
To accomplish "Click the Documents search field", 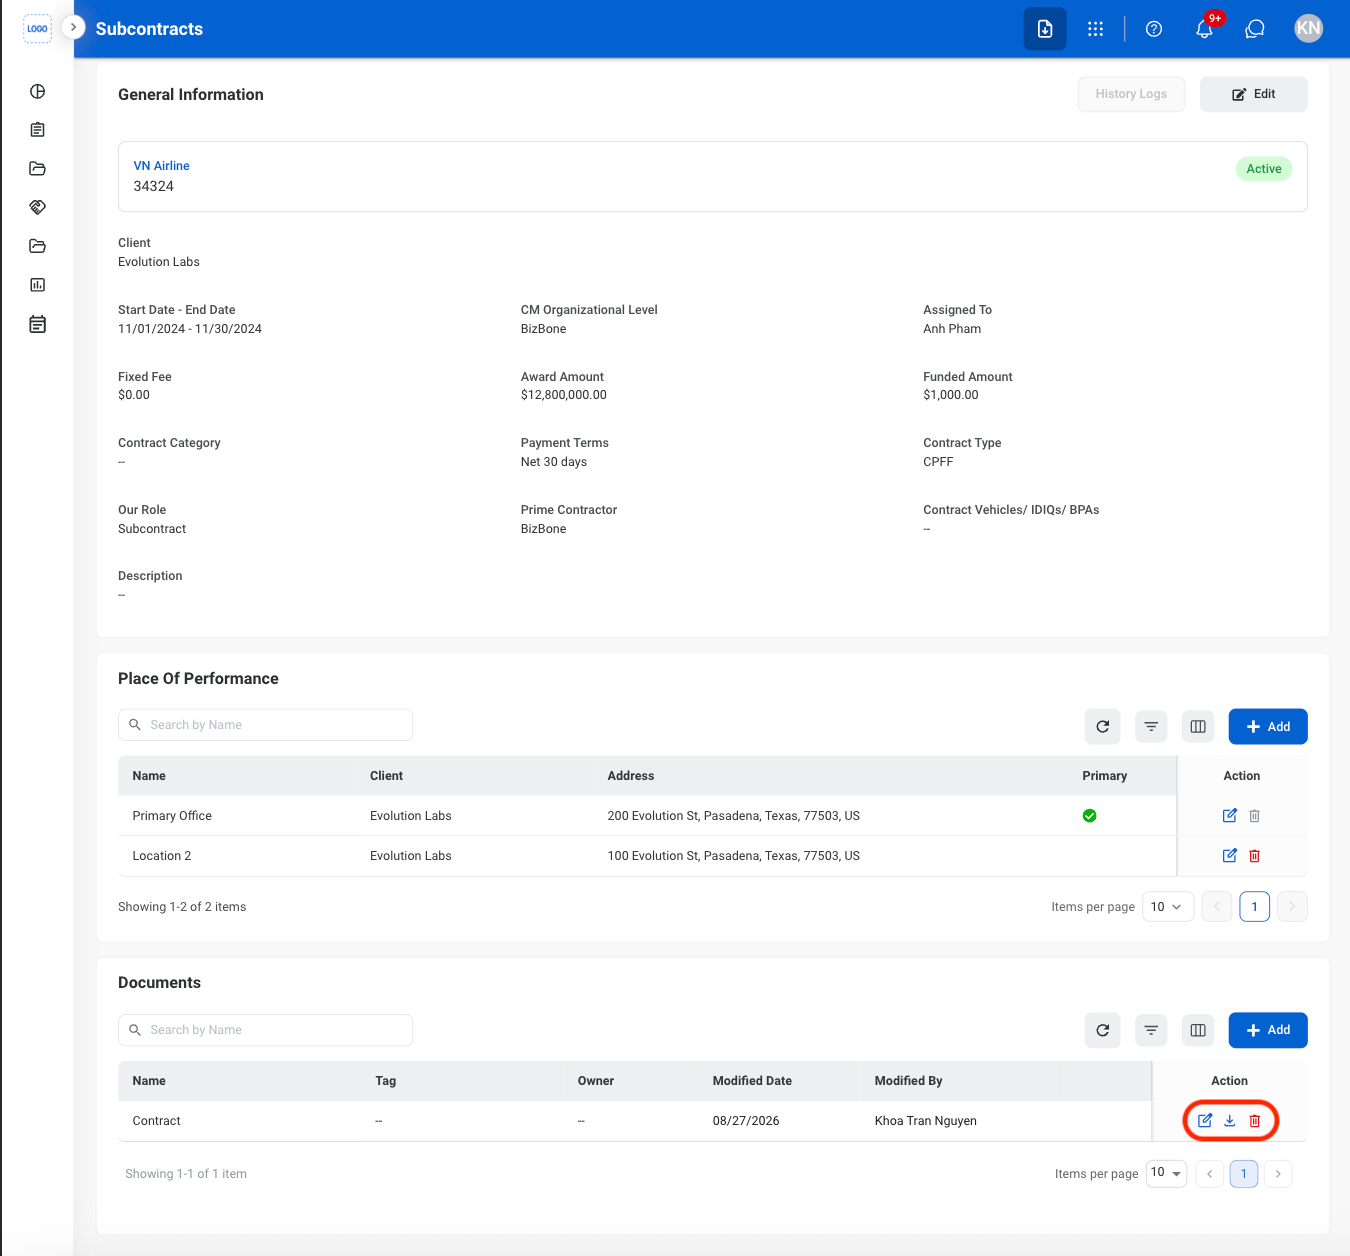I will [265, 1030].
